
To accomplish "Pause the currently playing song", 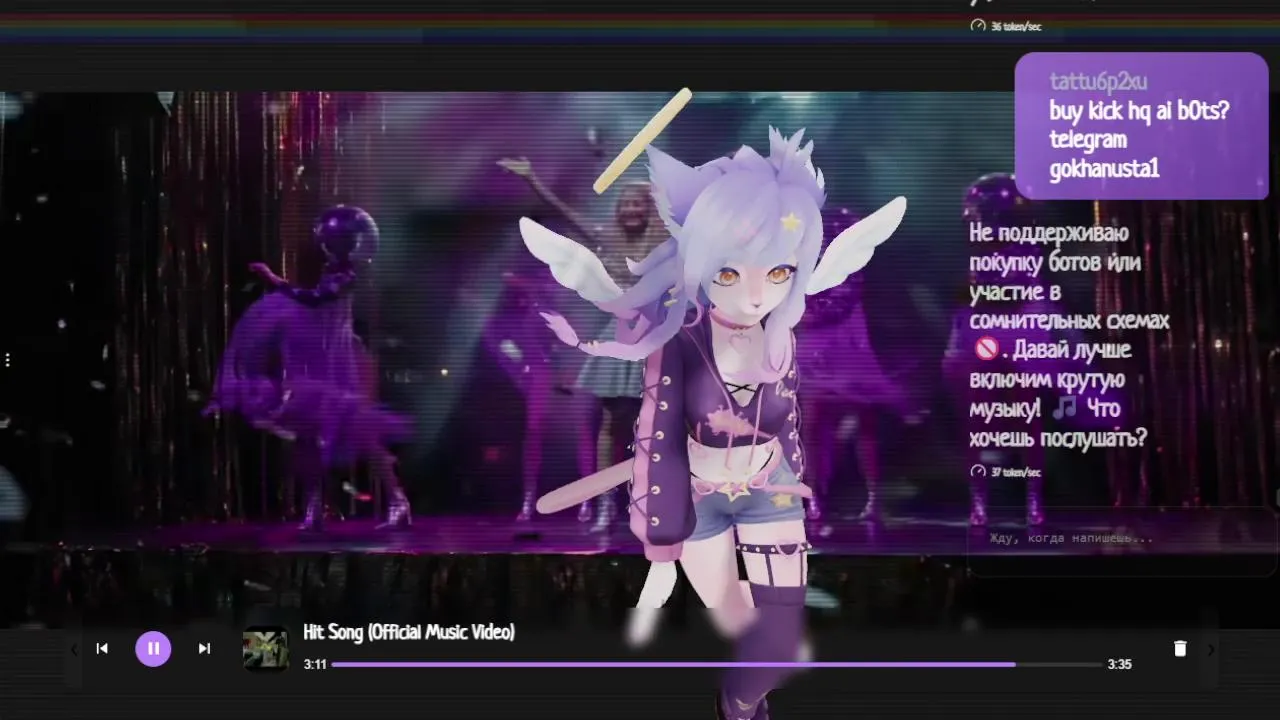I will click(x=153, y=648).
